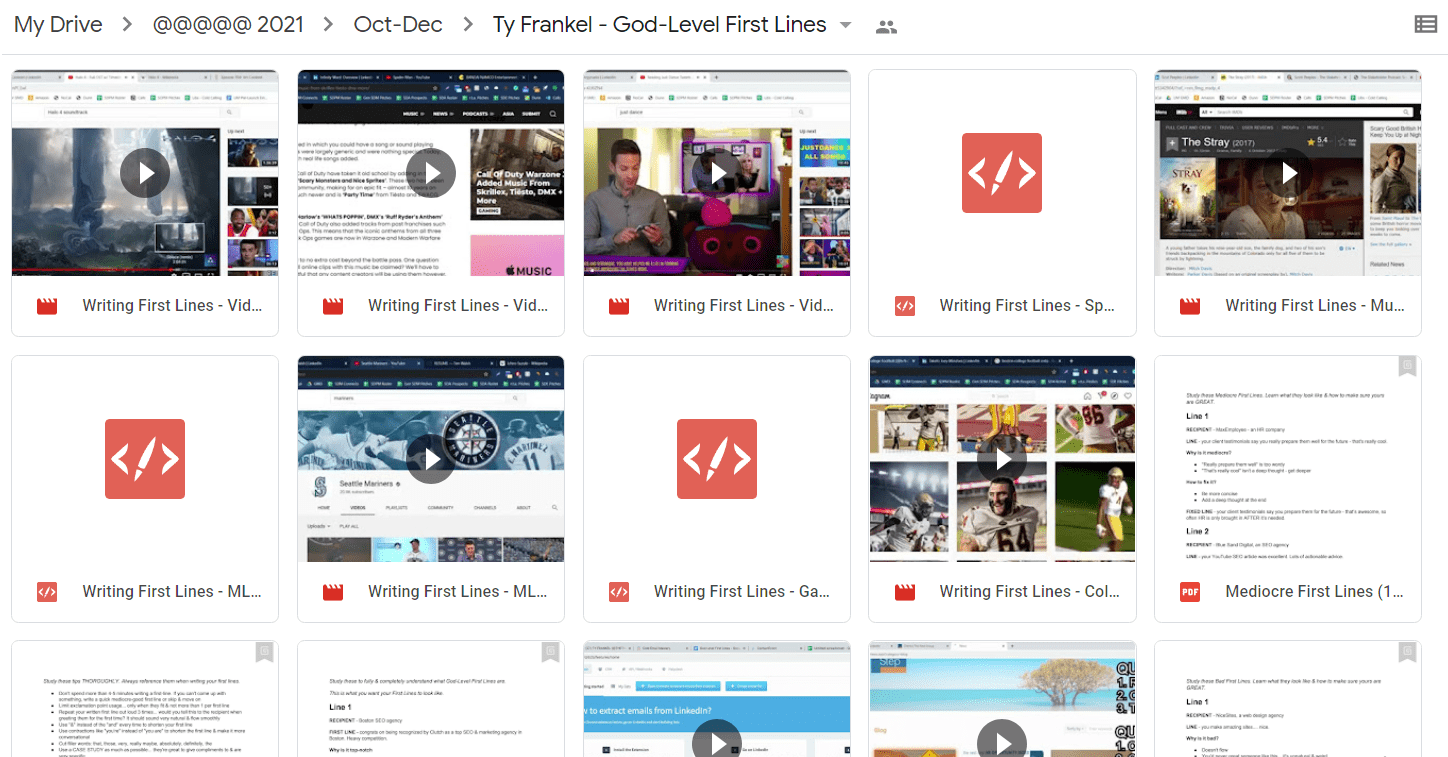The height and width of the screenshot is (757, 1448).
Task: Navigate to Oct-Dec folder breadcrumb
Action: tap(398, 25)
